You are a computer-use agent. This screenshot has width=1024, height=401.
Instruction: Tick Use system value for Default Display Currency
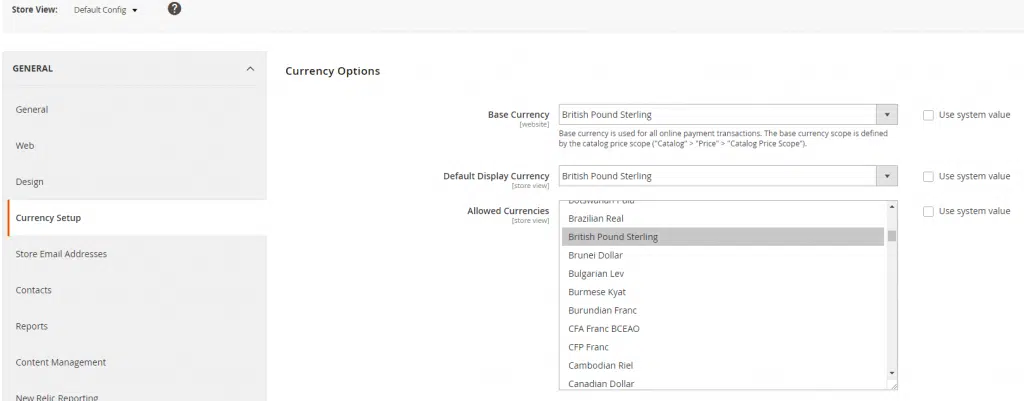[928, 176]
